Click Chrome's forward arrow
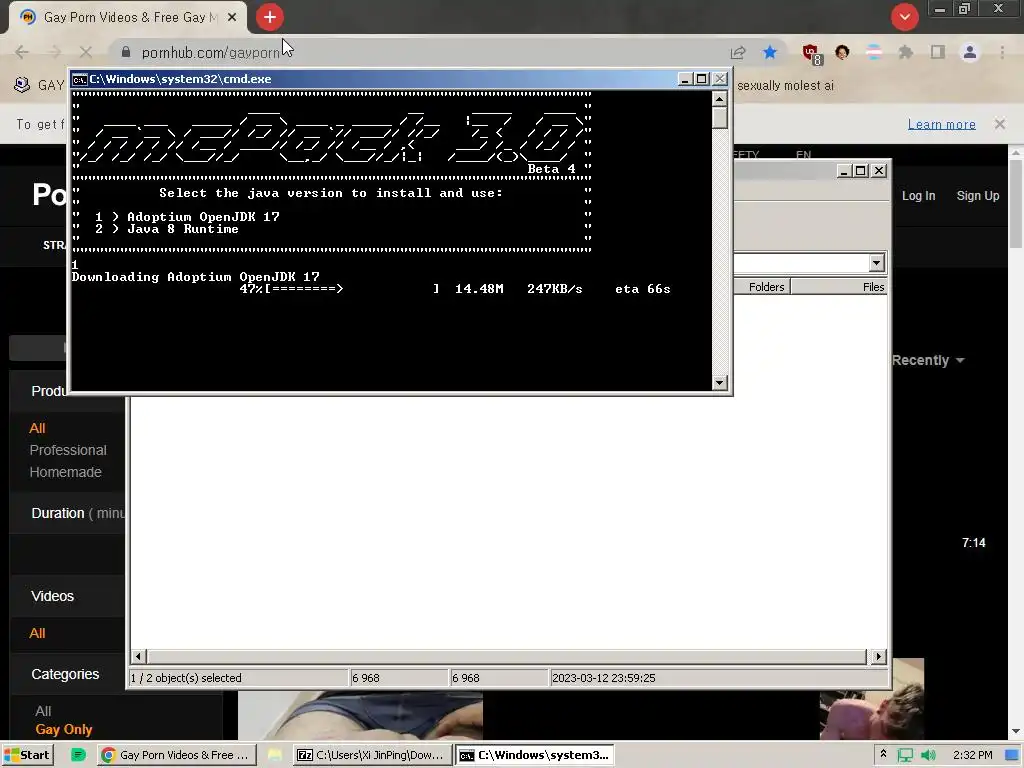 click(54, 52)
